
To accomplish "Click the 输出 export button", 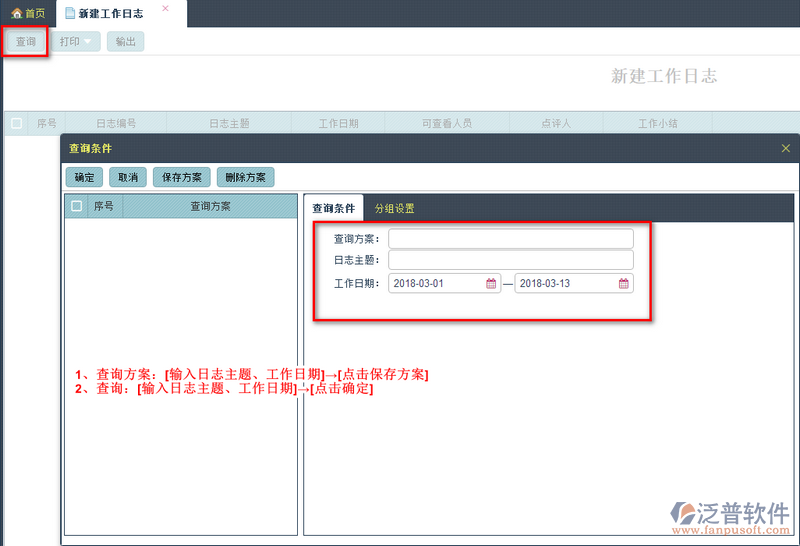I will [126, 41].
